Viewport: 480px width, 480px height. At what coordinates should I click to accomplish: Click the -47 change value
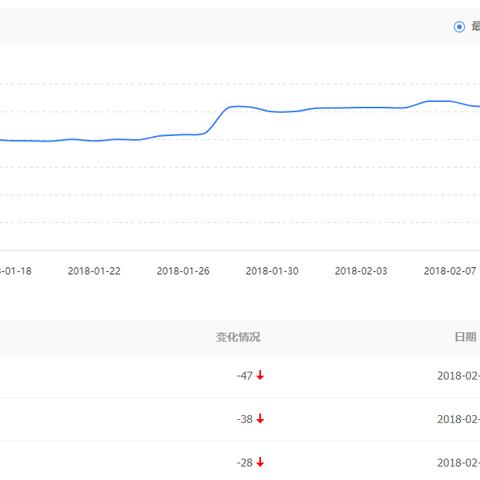pyautogui.click(x=245, y=376)
